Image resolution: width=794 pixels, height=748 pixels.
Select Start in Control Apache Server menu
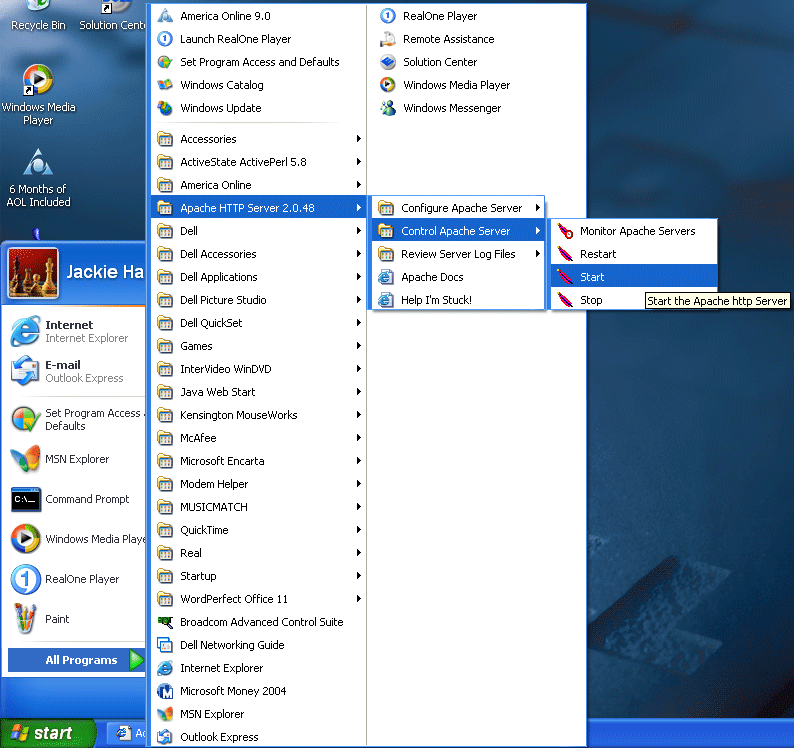[634, 277]
